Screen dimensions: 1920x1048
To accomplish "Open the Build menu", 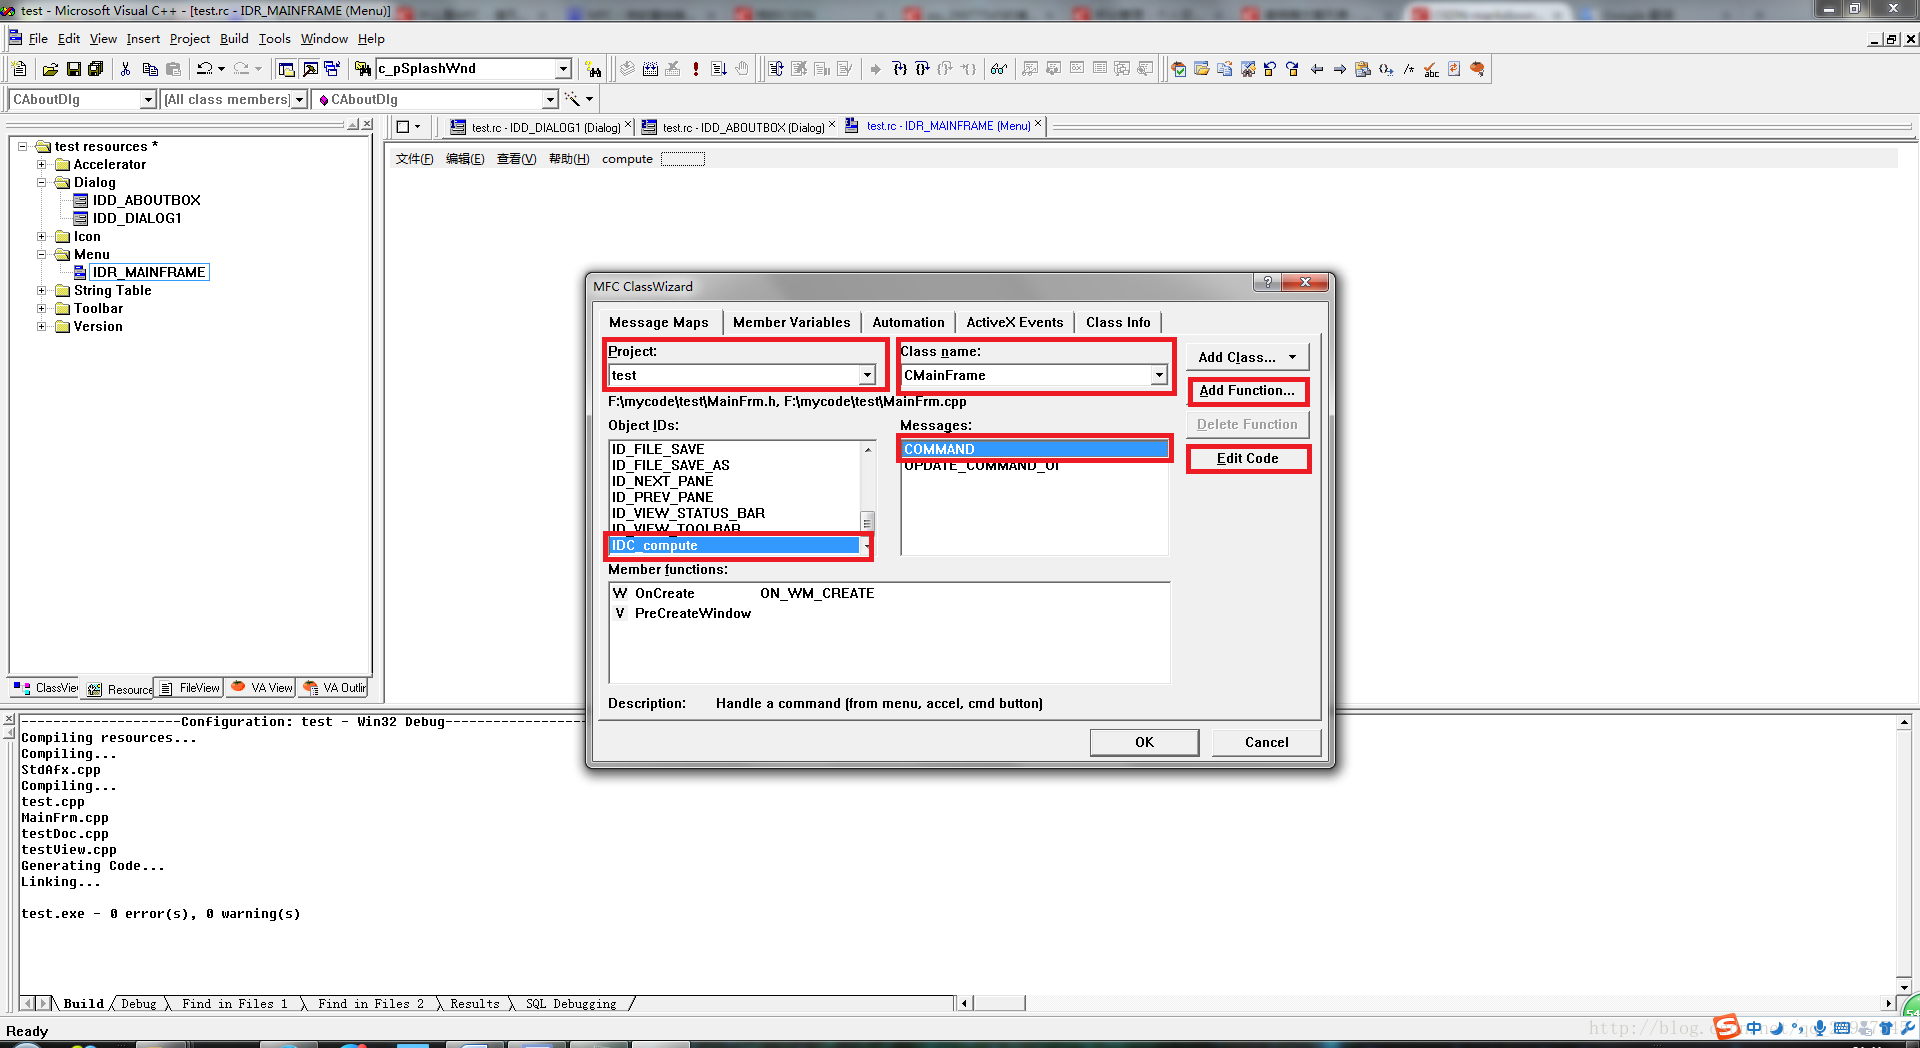I will click(234, 39).
